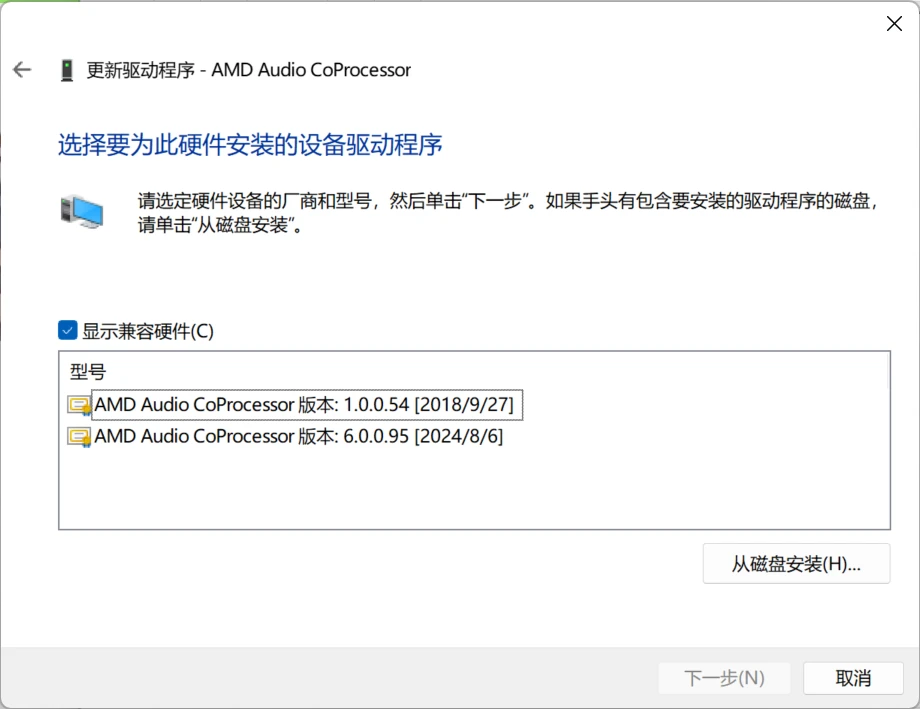Click the 2018/9/27 date in first entry
The image size is (920, 709).
(x=464, y=405)
